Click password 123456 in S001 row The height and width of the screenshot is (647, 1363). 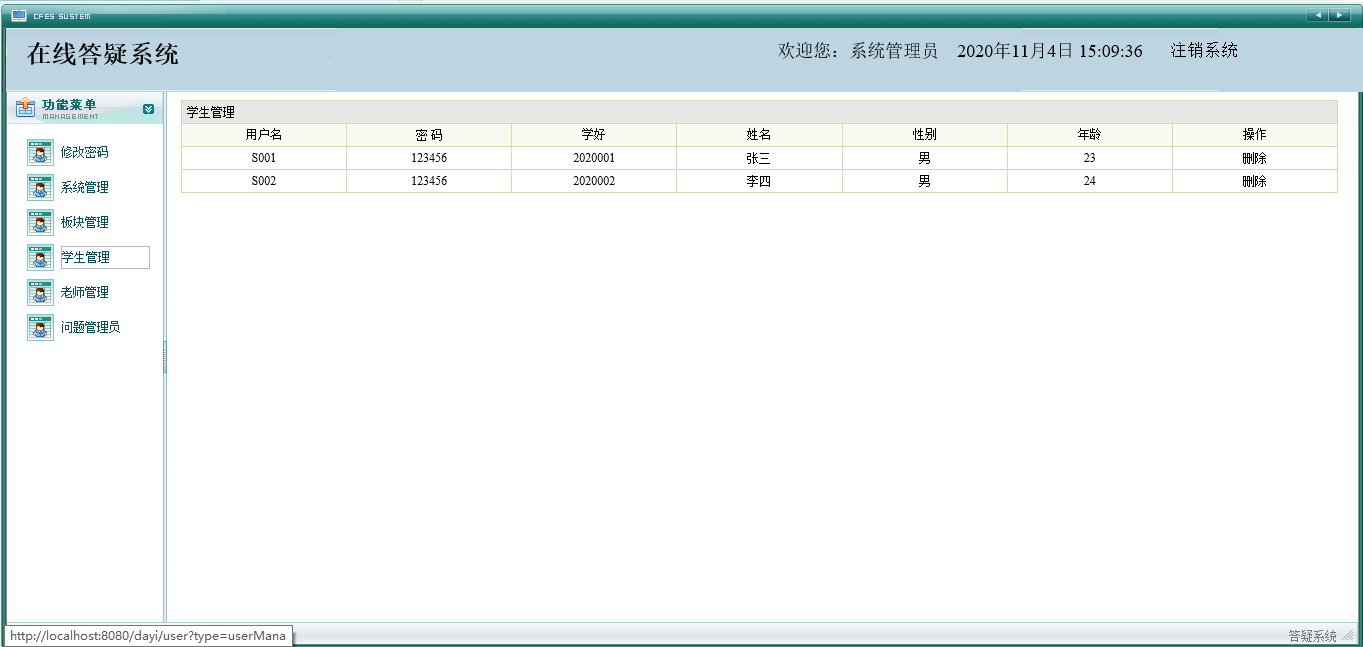click(x=429, y=158)
